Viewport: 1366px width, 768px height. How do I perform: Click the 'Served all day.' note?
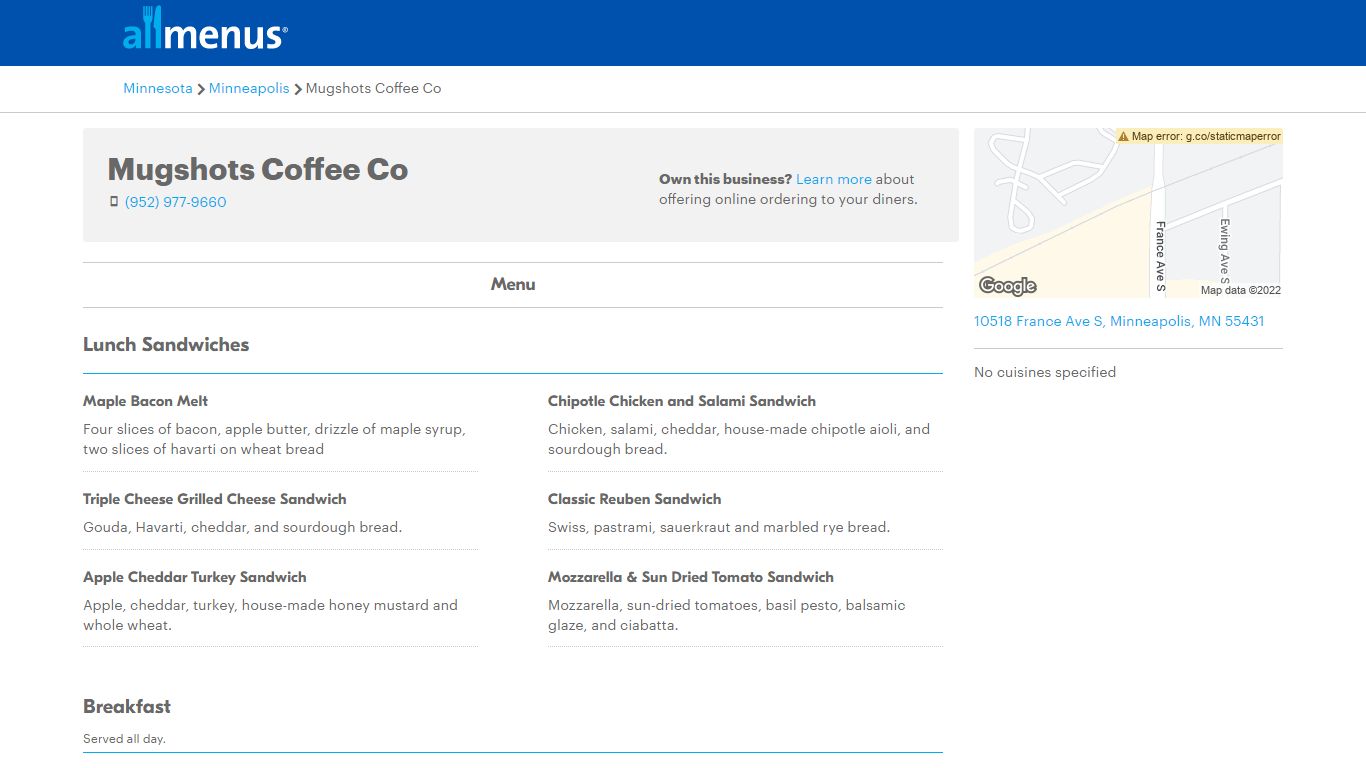click(x=124, y=739)
